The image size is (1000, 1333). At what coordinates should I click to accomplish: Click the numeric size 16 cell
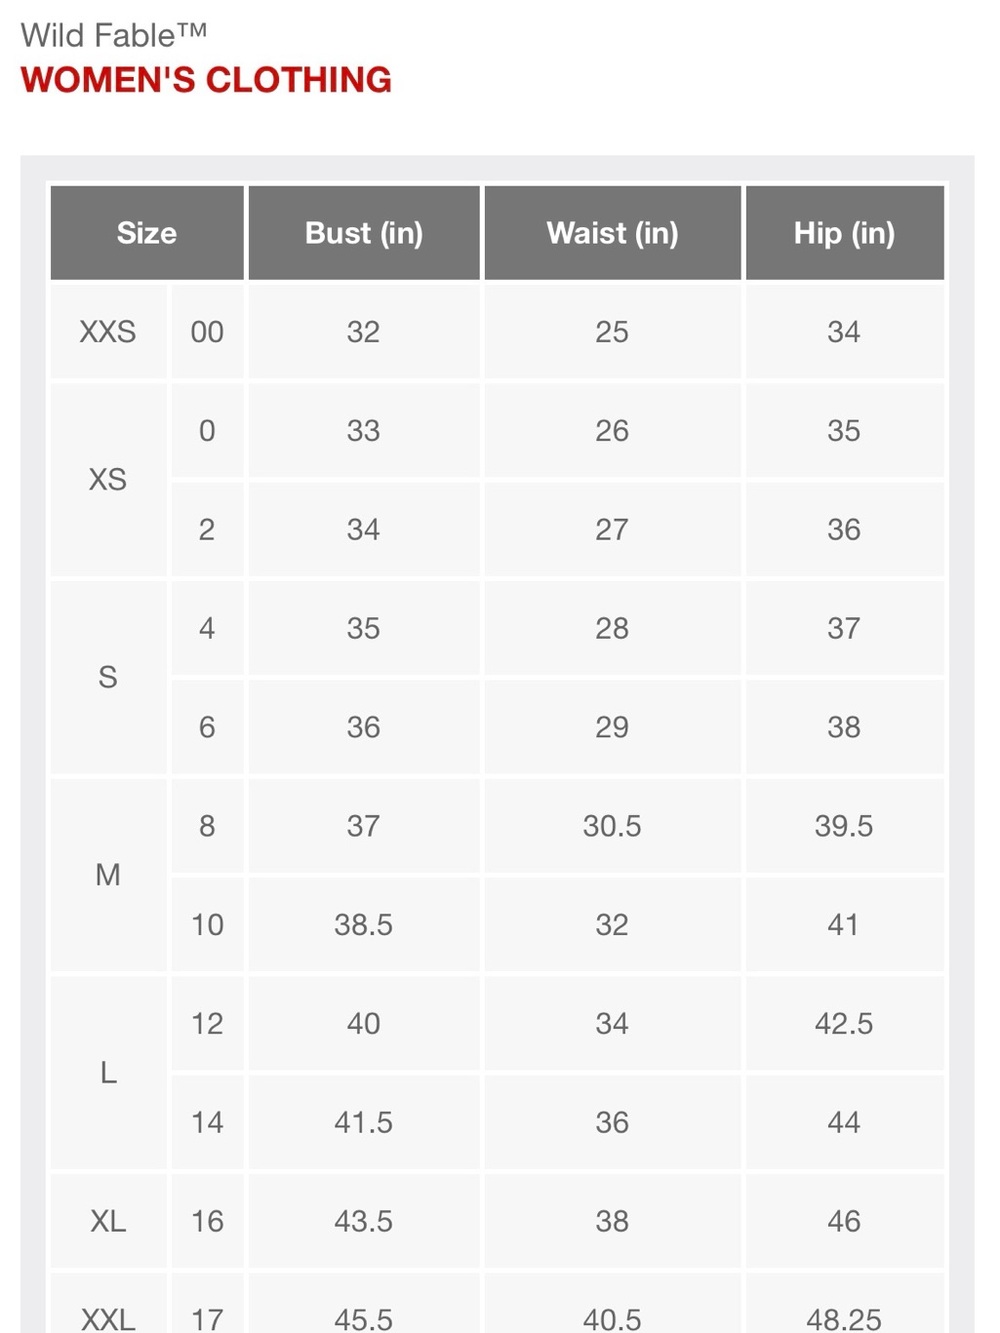(207, 1221)
